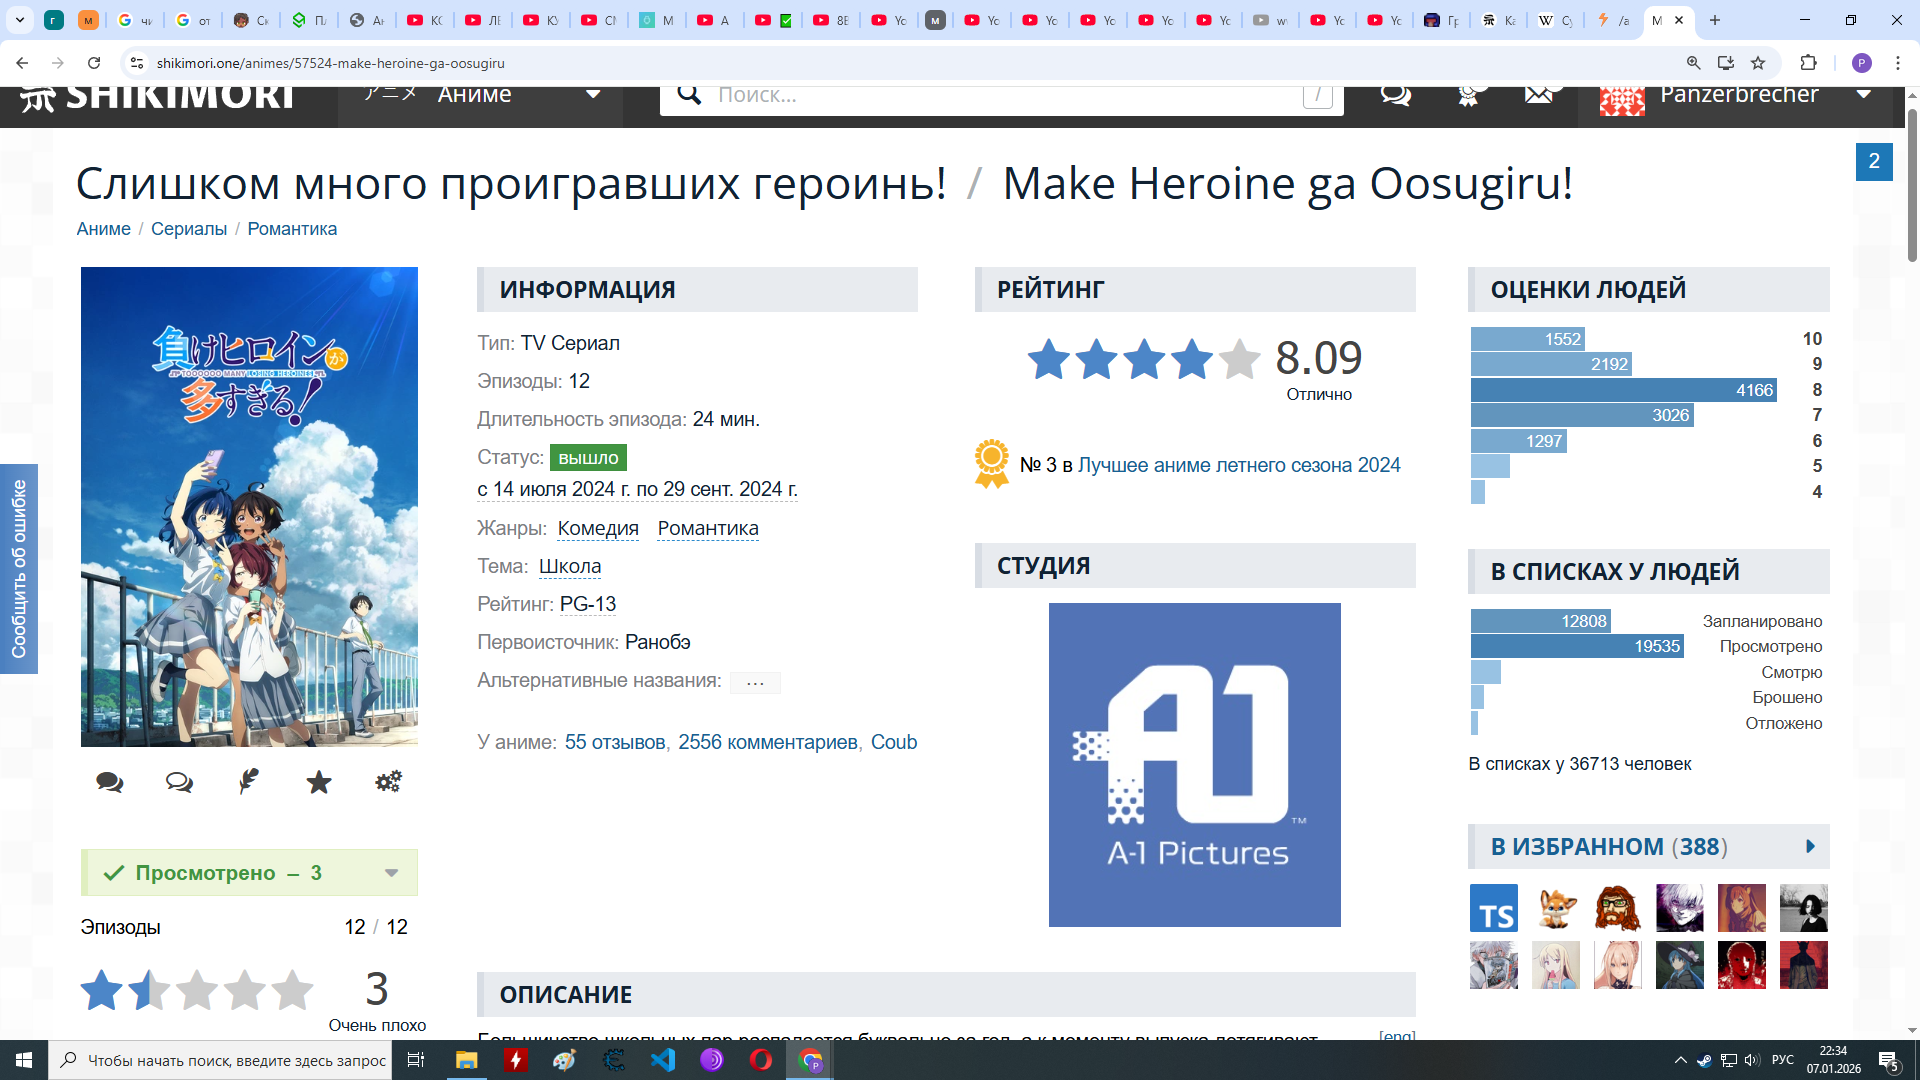Image resolution: width=1920 pixels, height=1080 pixels.
Task: Open the gears edit icon under the poster
Action: (x=388, y=781)
